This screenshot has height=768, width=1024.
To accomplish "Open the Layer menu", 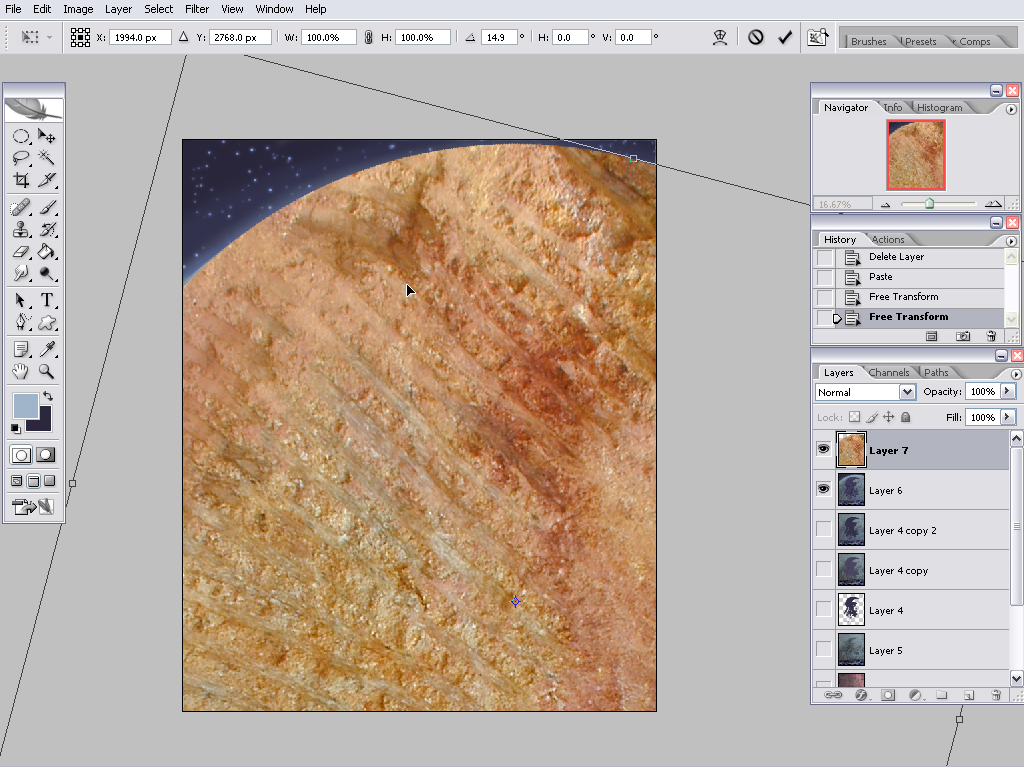I will coord(118,9).
